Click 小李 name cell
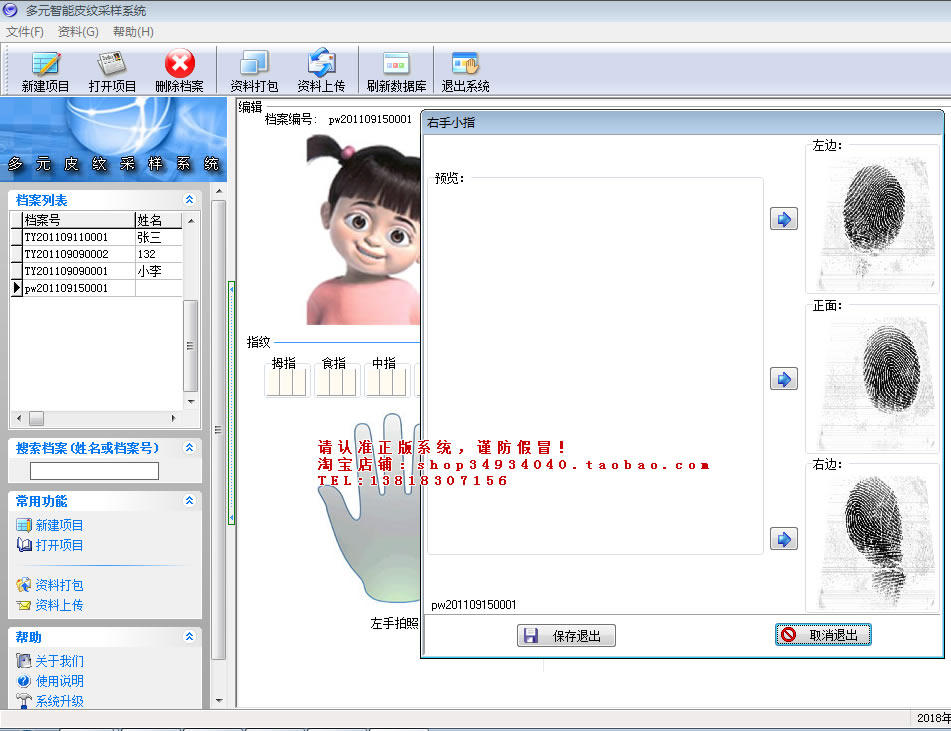The width and height of the screenshot is (951, 731). 158,271
